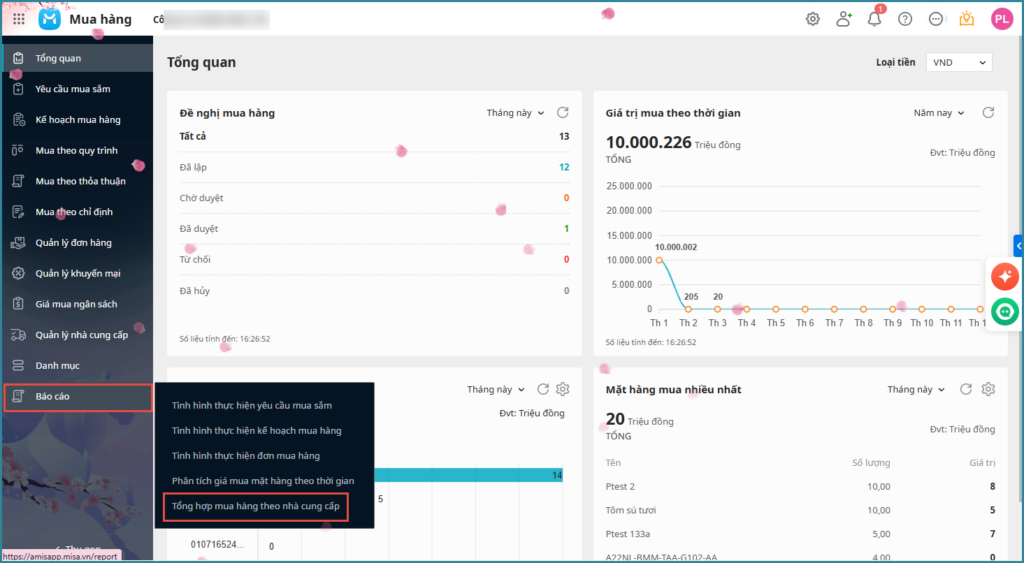Refresh Giá trị mua theo thời gian chart

(x=988, y=112)
